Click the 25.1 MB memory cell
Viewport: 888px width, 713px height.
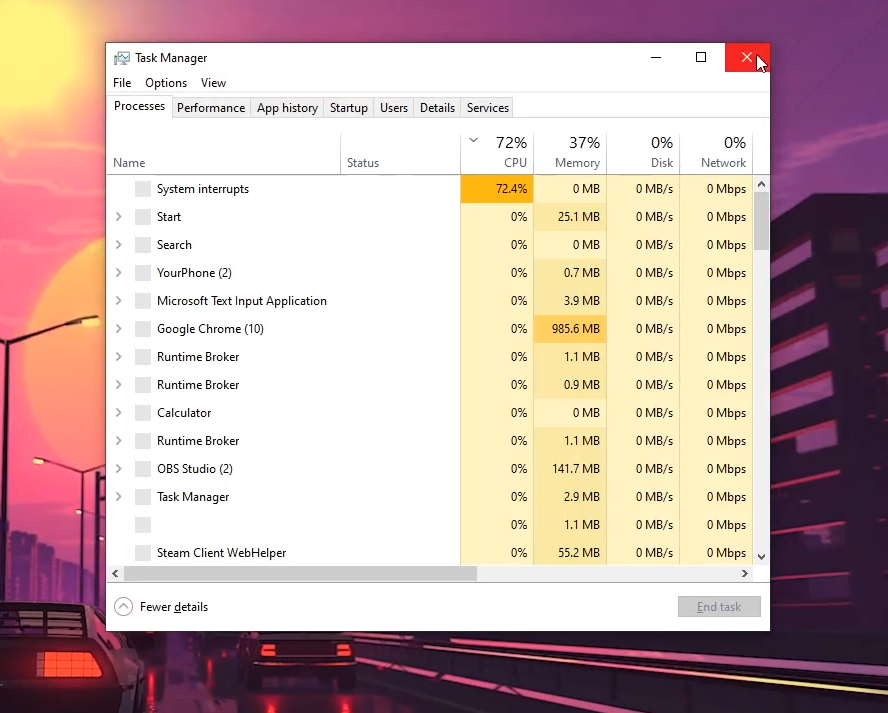pyautogui.click(x=570, y=217)
